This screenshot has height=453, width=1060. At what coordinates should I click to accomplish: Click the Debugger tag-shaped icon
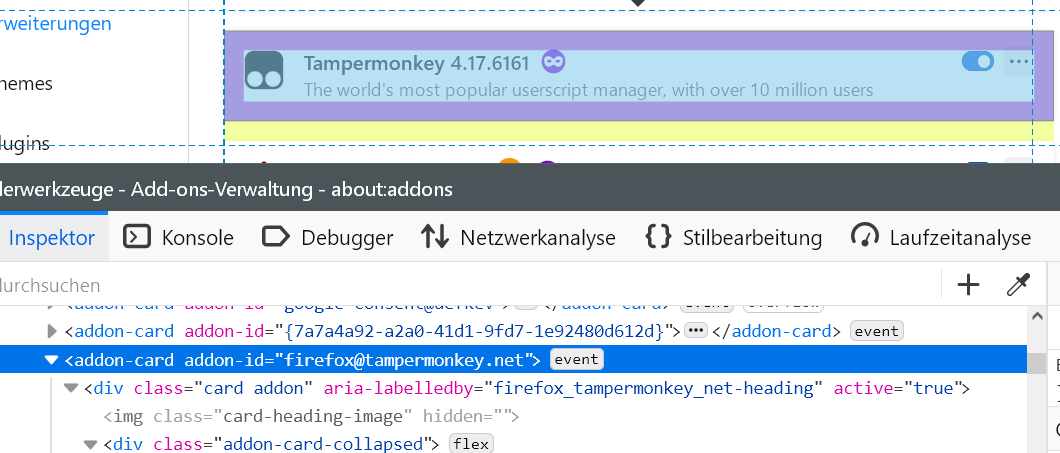coord(275,237)
